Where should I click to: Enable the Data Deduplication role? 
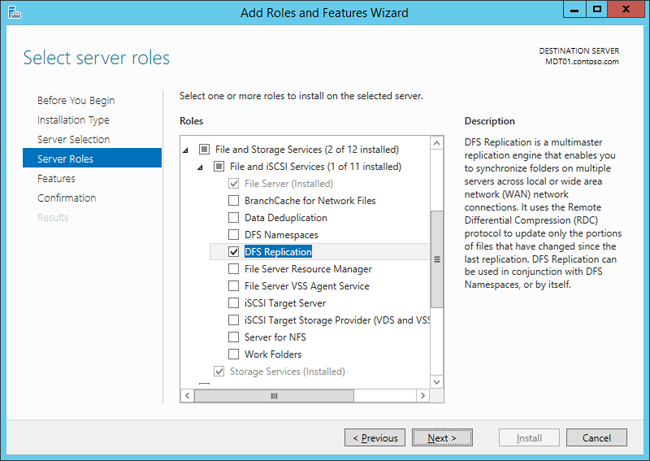[x=234, y=218]
